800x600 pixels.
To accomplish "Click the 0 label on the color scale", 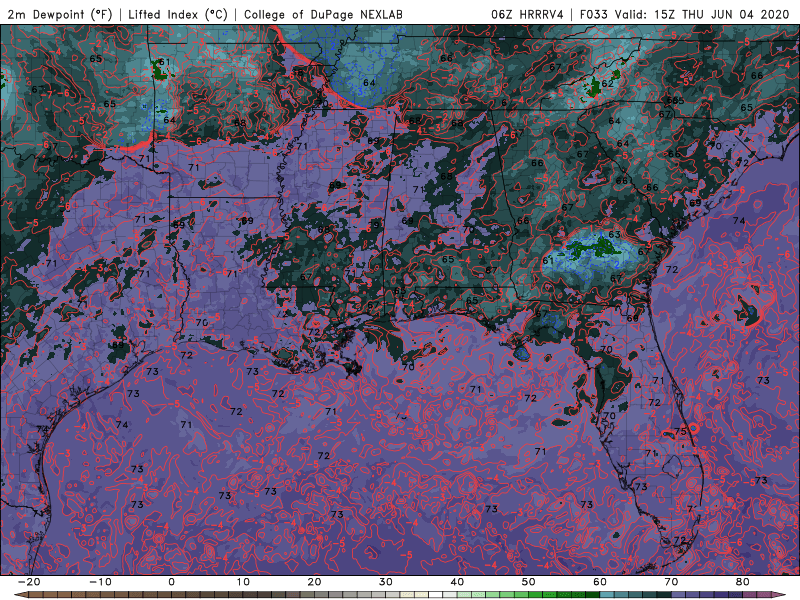I will [171, 582].
